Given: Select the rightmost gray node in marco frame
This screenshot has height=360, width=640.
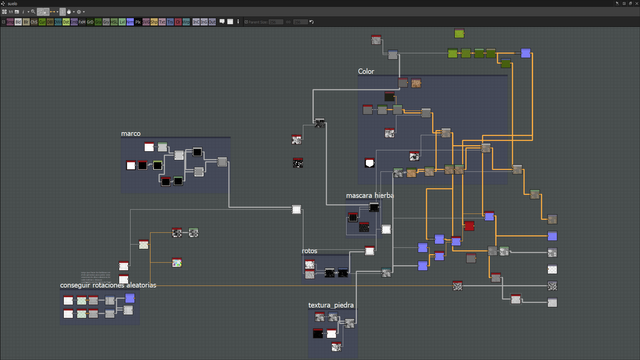Looking at the screenshot, I should (222, 162).
